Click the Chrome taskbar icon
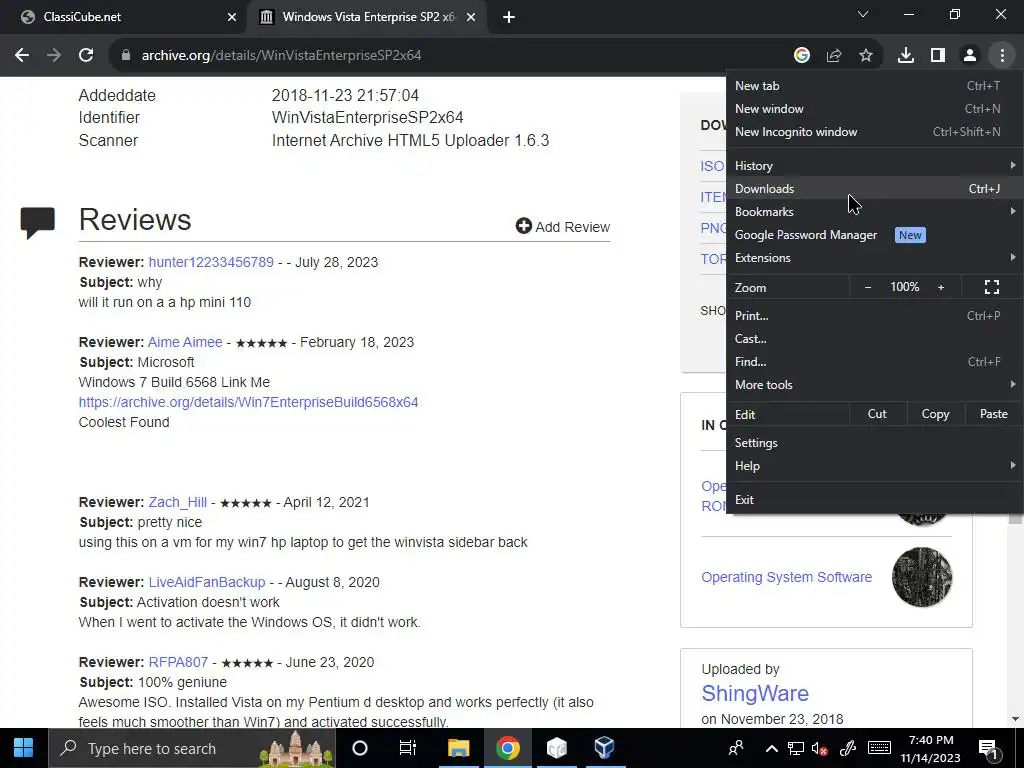 [x=507, y=748]
